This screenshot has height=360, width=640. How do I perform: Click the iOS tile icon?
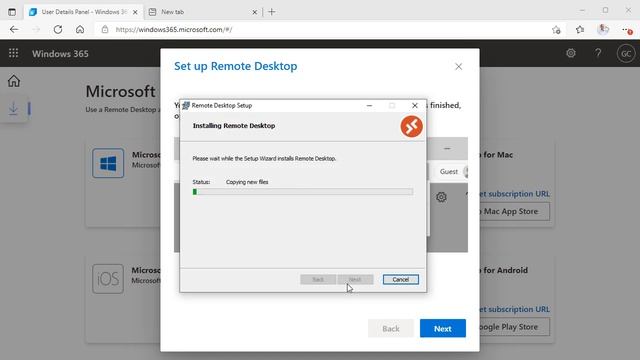pyautogui.click(x=108, y=279)
